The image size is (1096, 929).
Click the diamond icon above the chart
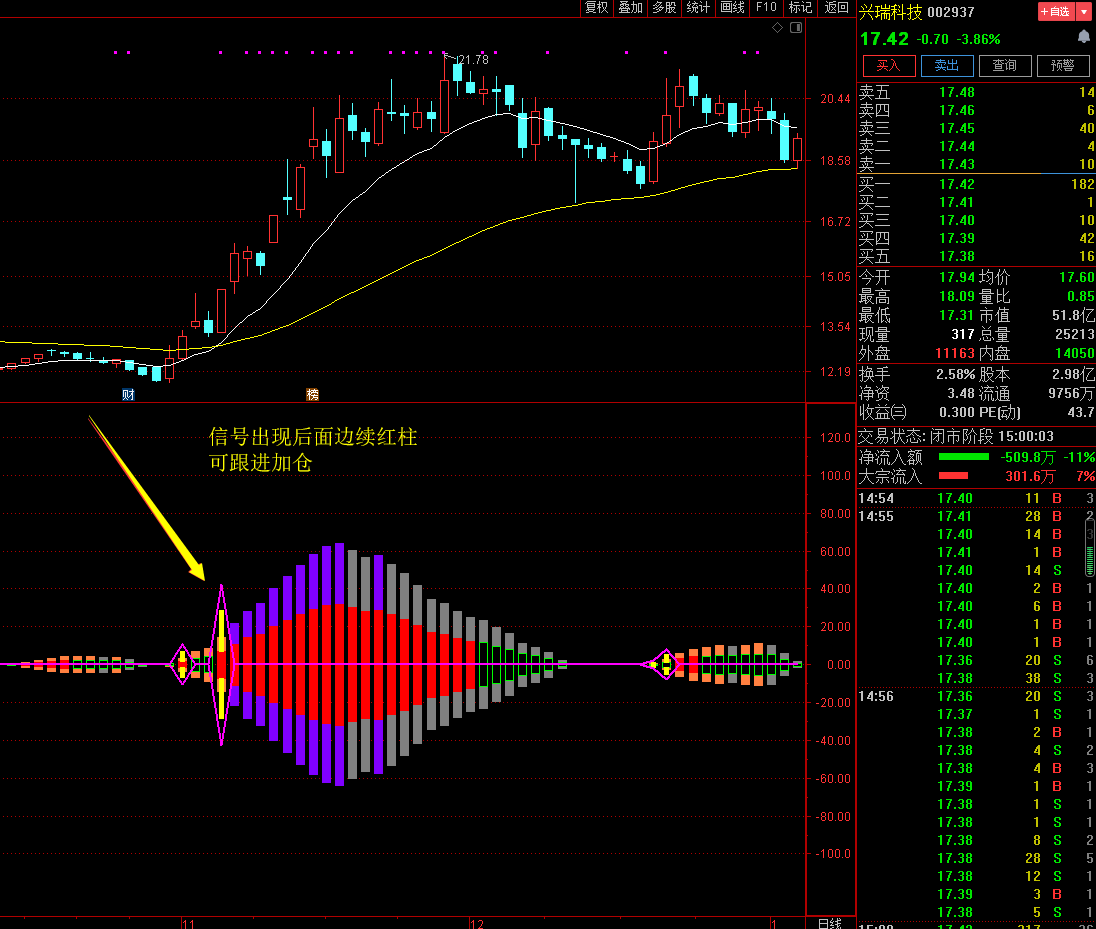click(x=778, y=28)
